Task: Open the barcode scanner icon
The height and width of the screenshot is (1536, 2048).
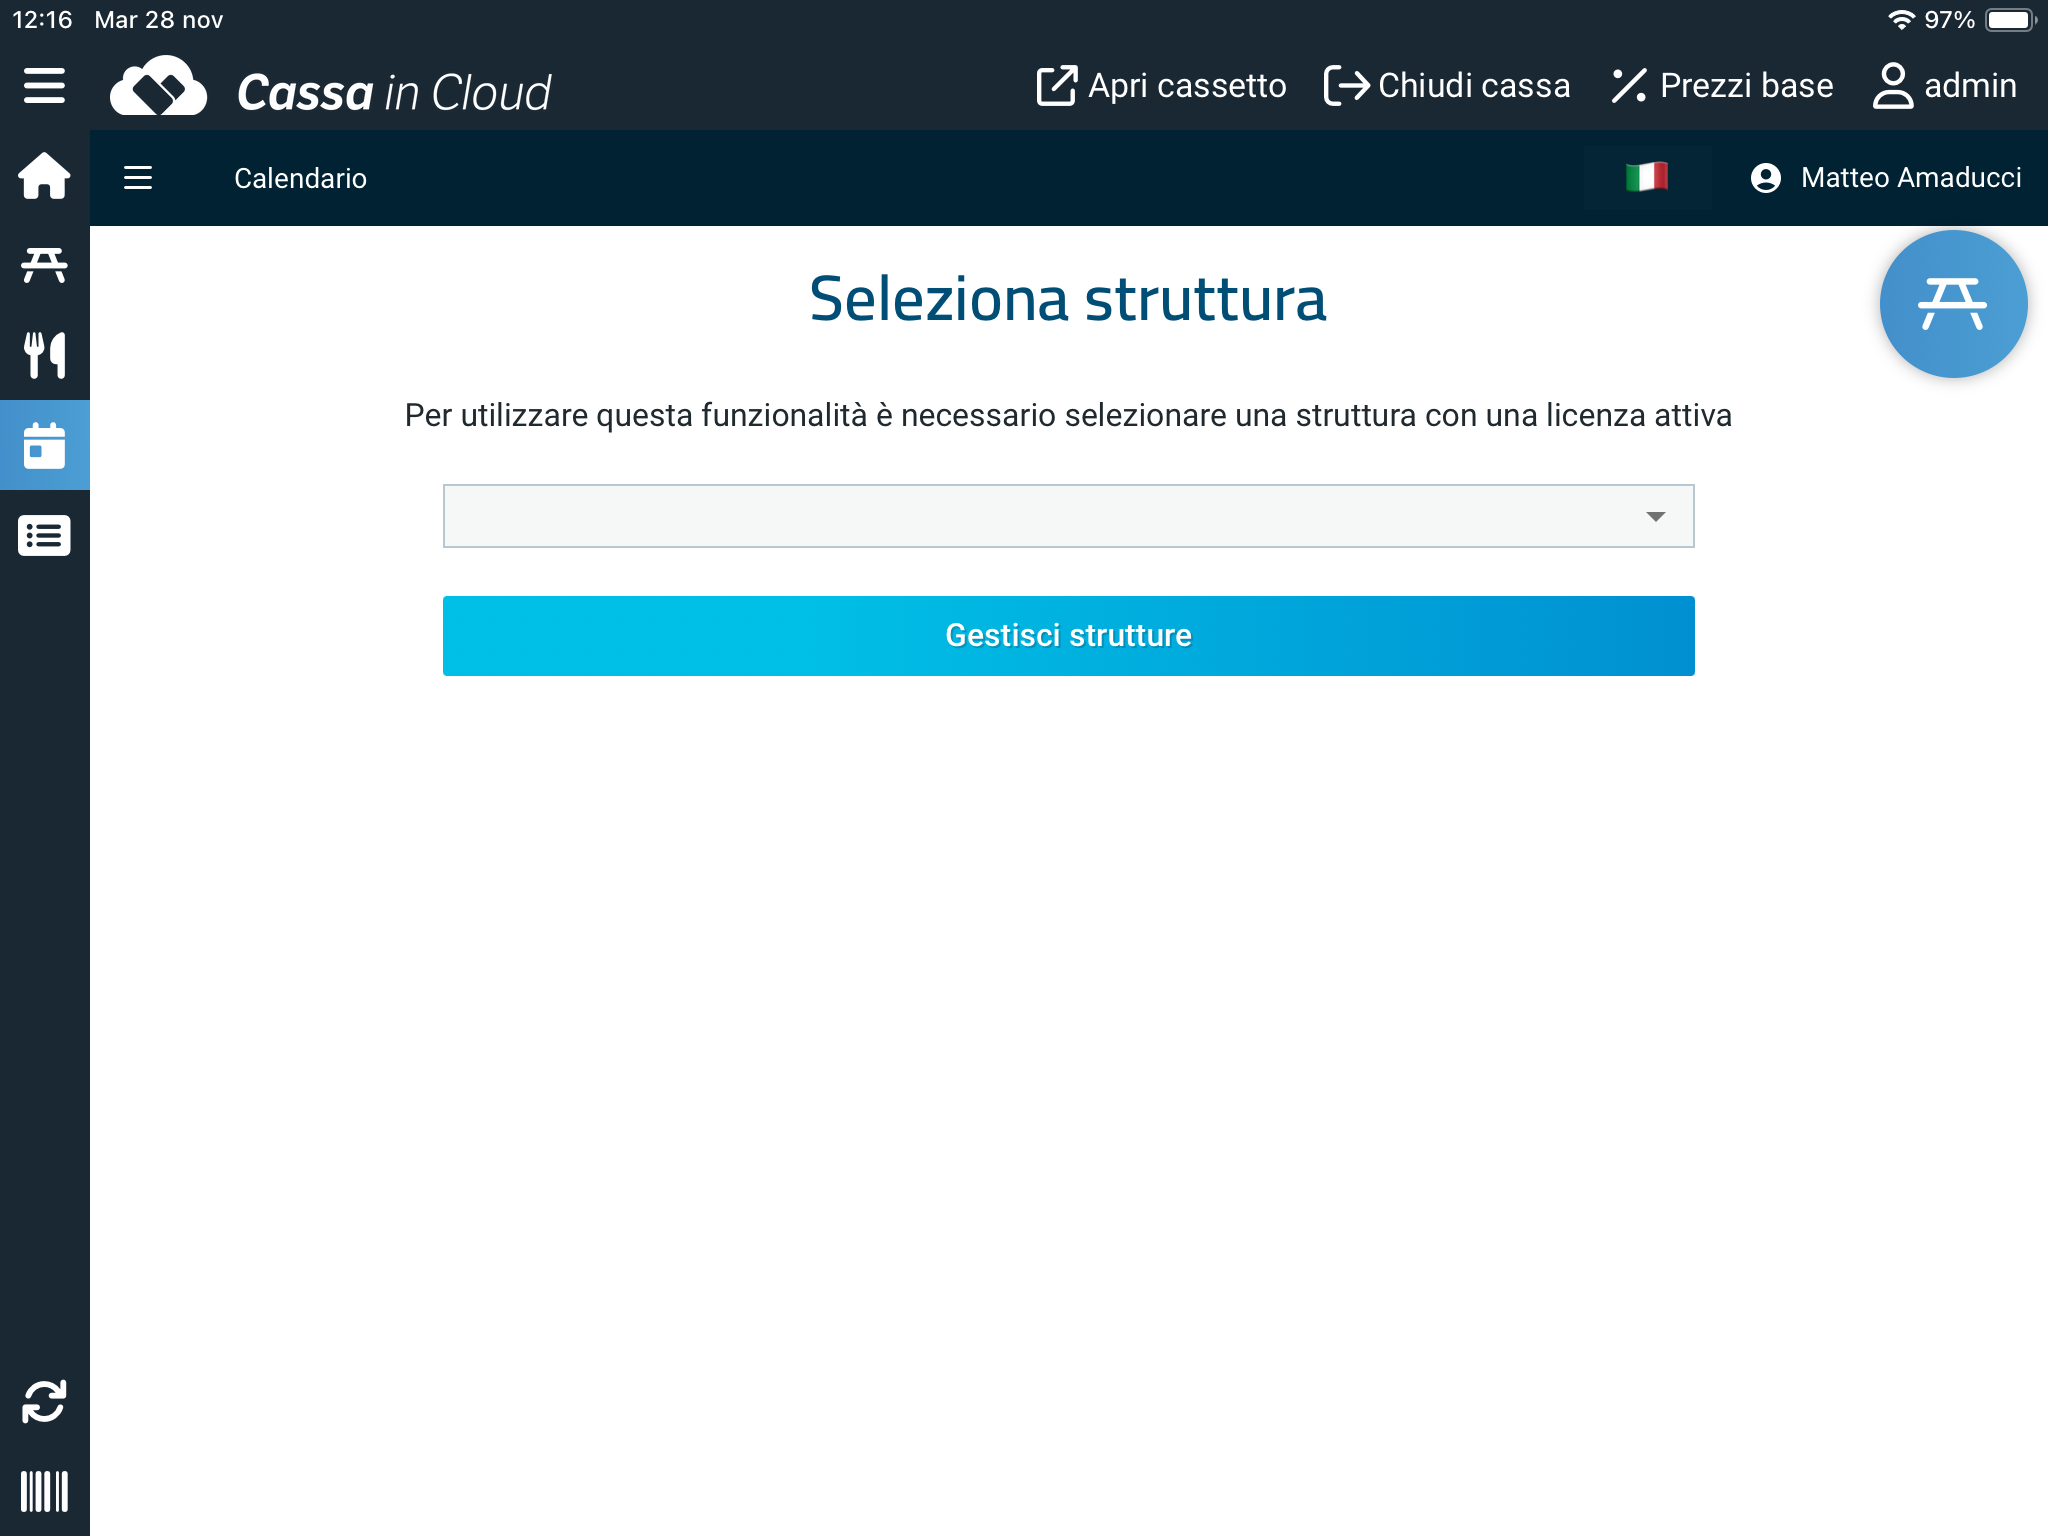Action: pos(44,1491)
